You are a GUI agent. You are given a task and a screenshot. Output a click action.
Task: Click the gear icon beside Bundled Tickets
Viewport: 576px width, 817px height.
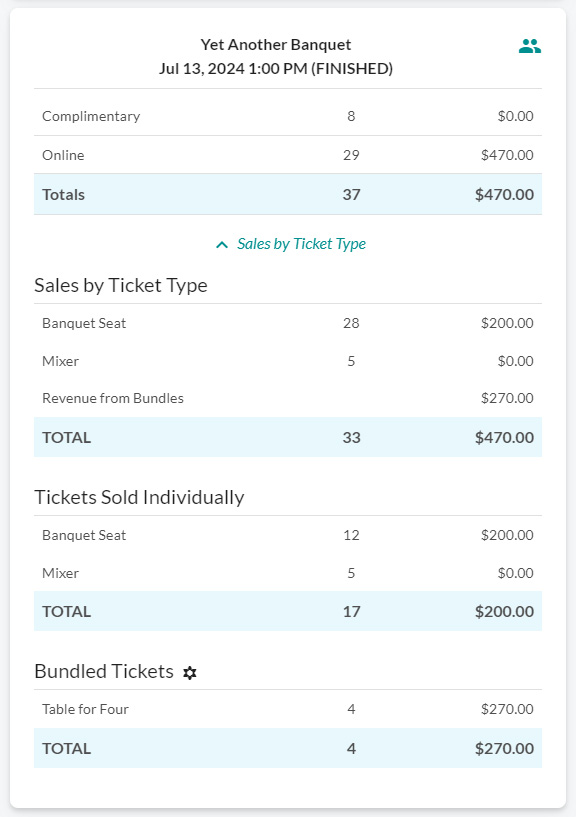190,673
